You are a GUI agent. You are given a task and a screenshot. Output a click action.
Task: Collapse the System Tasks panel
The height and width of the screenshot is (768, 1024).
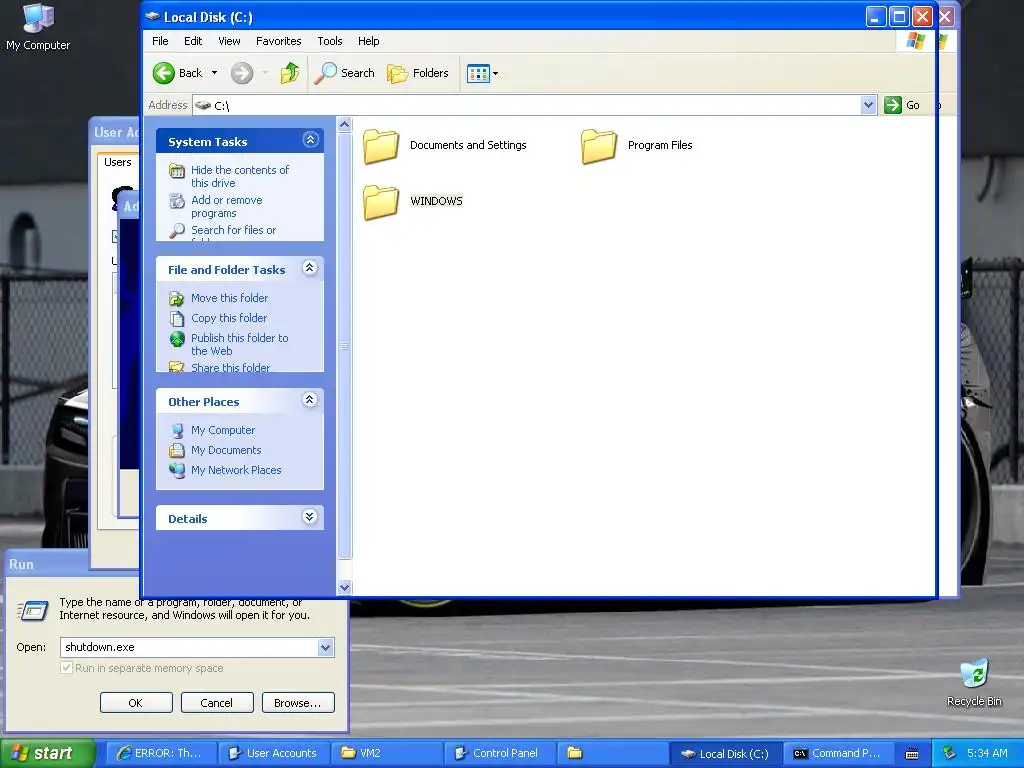(x=310, y=139)
